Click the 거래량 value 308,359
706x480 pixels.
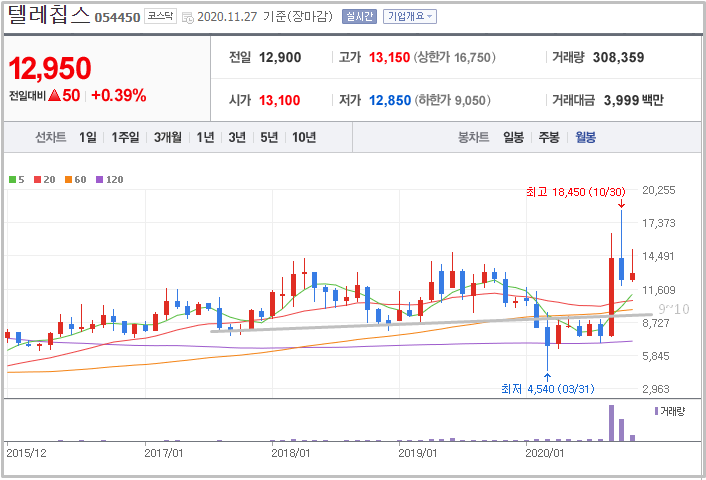619,57
